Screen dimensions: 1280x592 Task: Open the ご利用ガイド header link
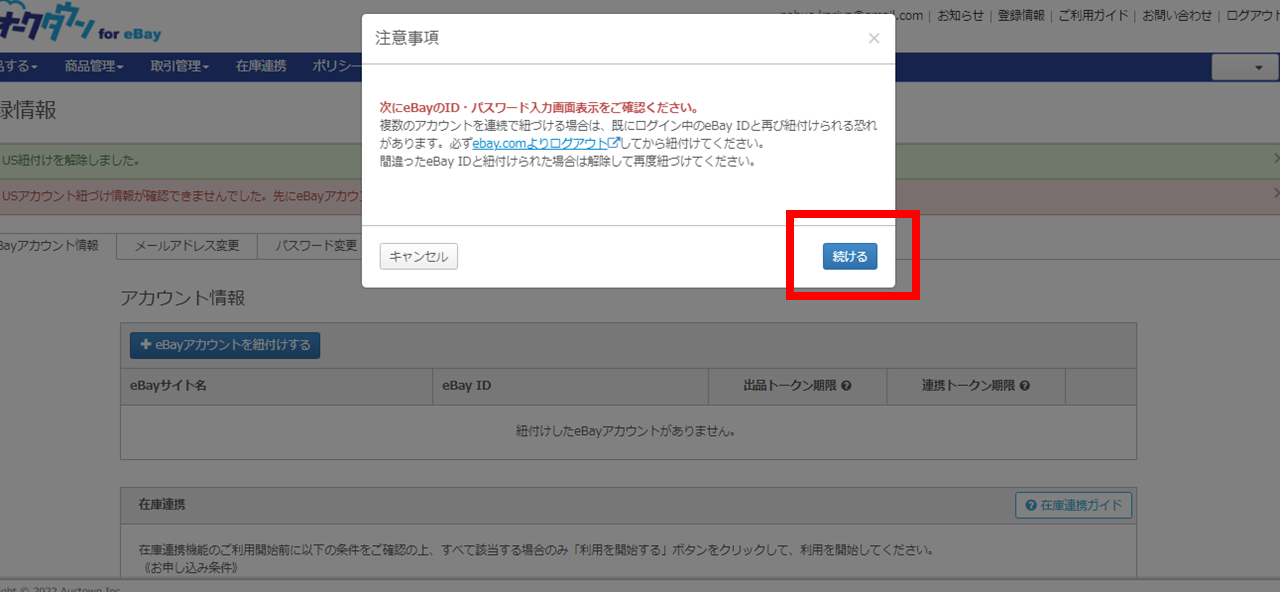(x=1093, y=16)
